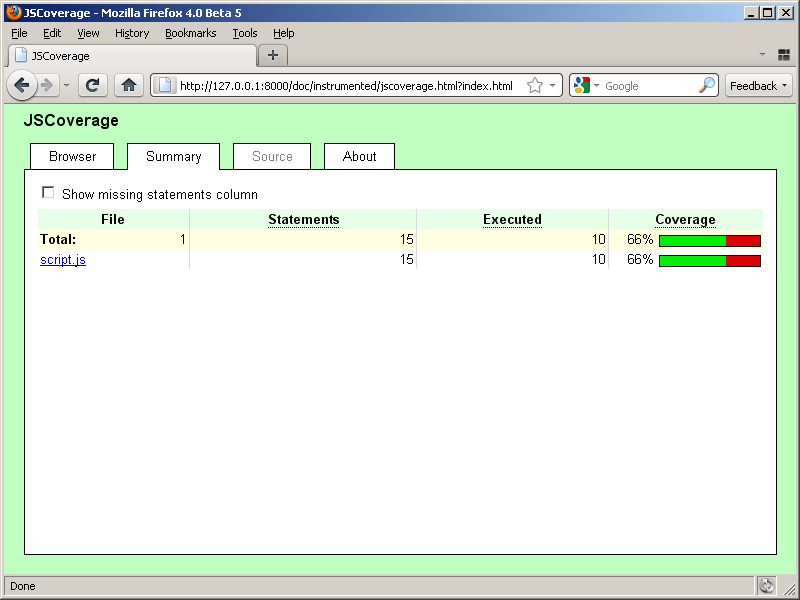Click the Forward arrow button
This screenshot has height=600, width=800.
click(47, 85)
